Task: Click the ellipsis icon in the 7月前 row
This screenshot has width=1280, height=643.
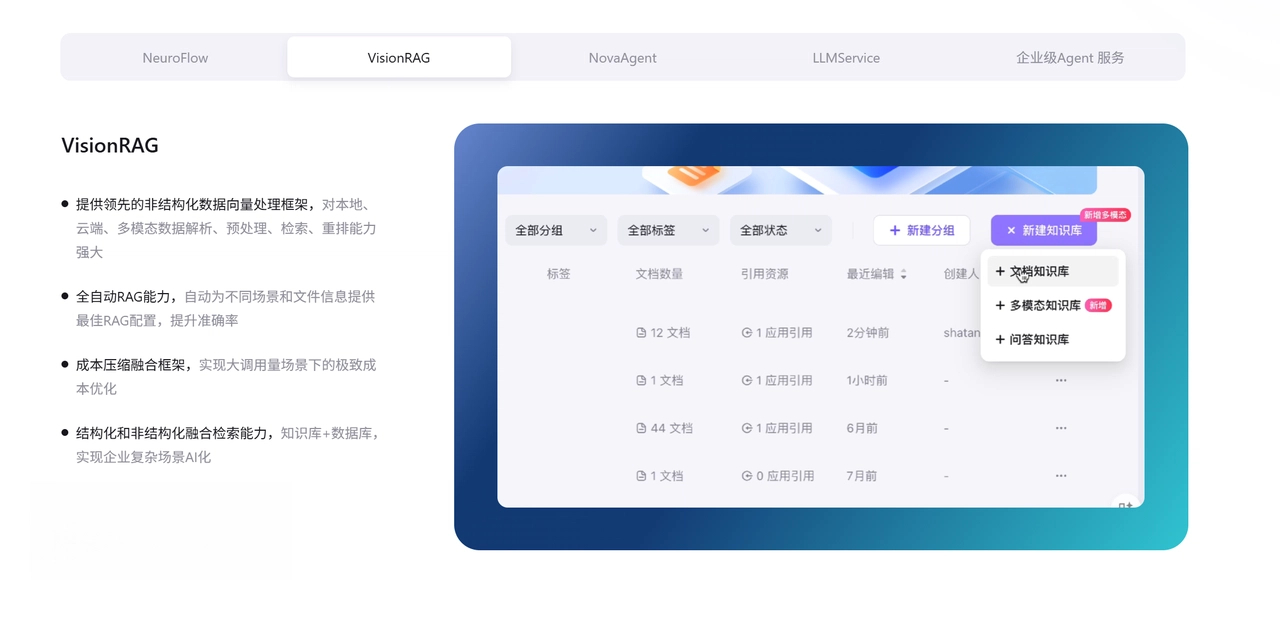Action: (1061, 476)
